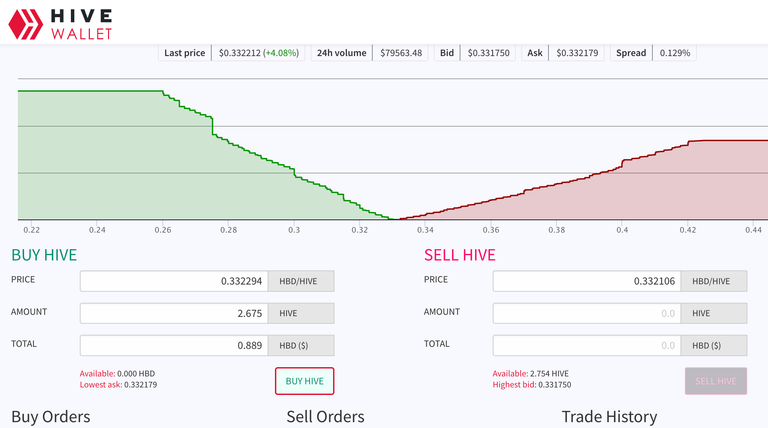Click the SELL HIVE button
Image resolution: width=768 pixels, height=428 pixels.
click(x=716, y=381)
